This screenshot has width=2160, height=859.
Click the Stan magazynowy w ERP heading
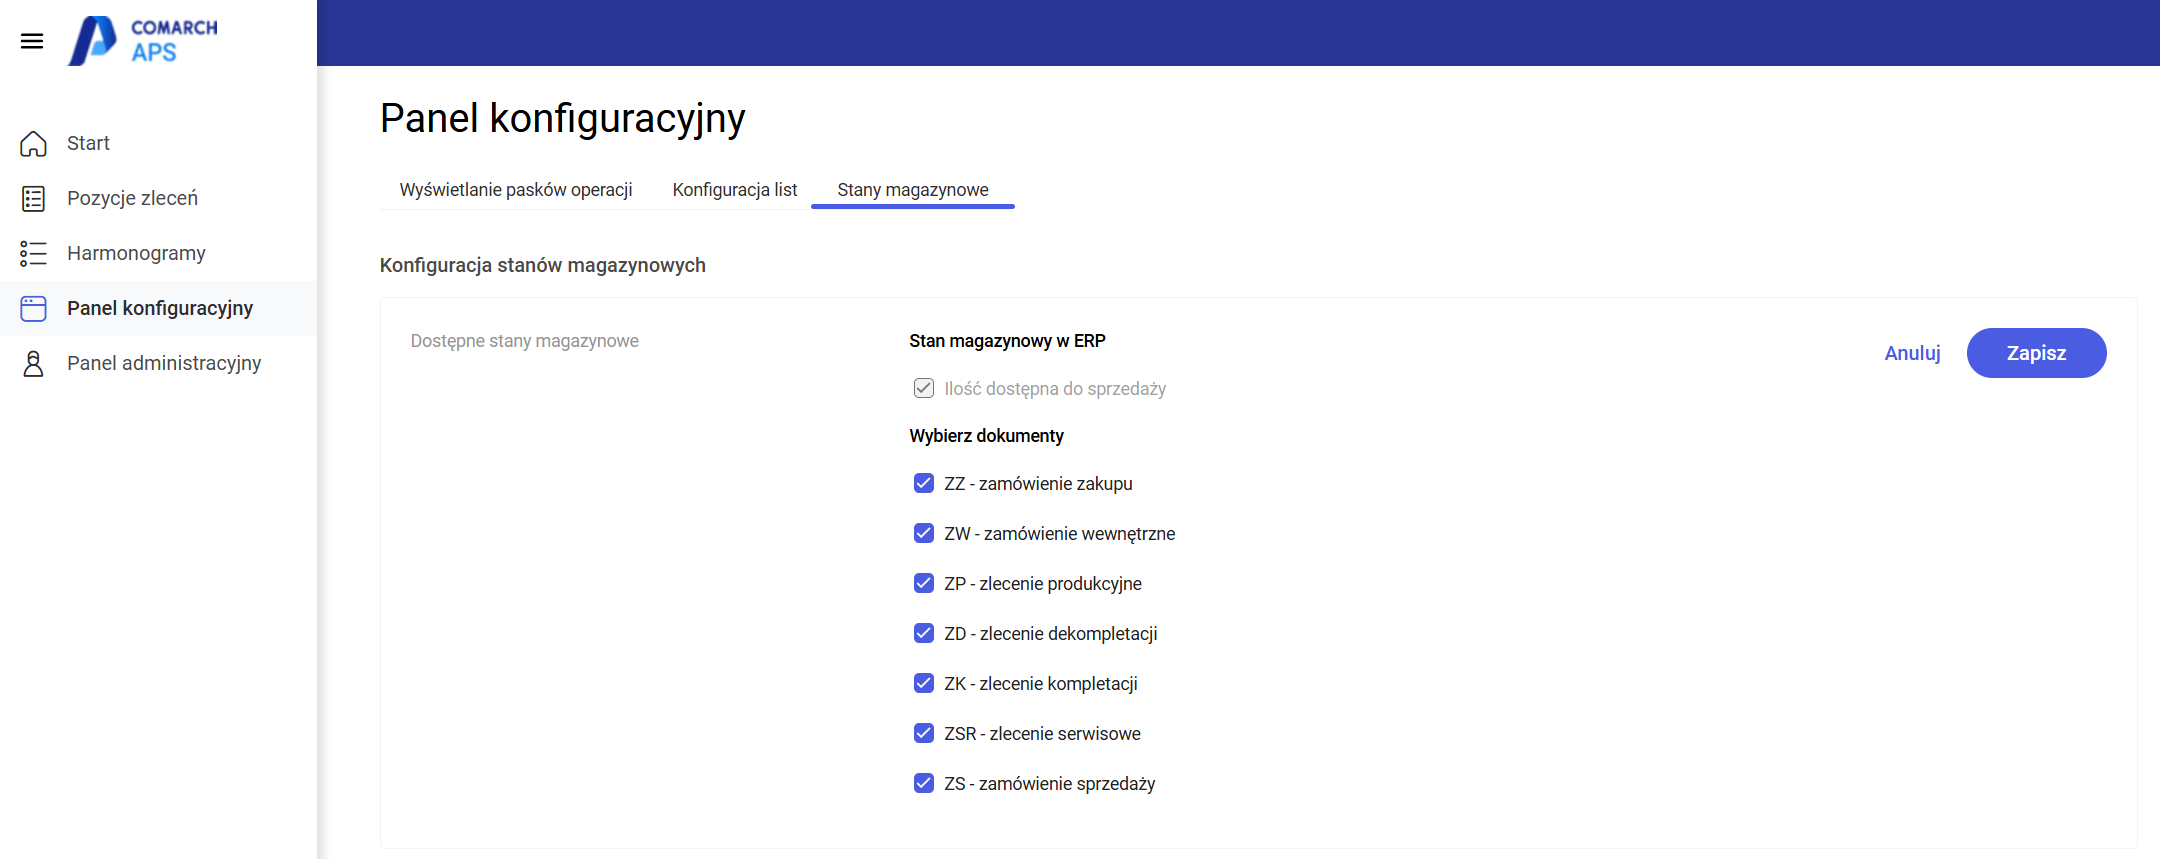pos(1007,341)
